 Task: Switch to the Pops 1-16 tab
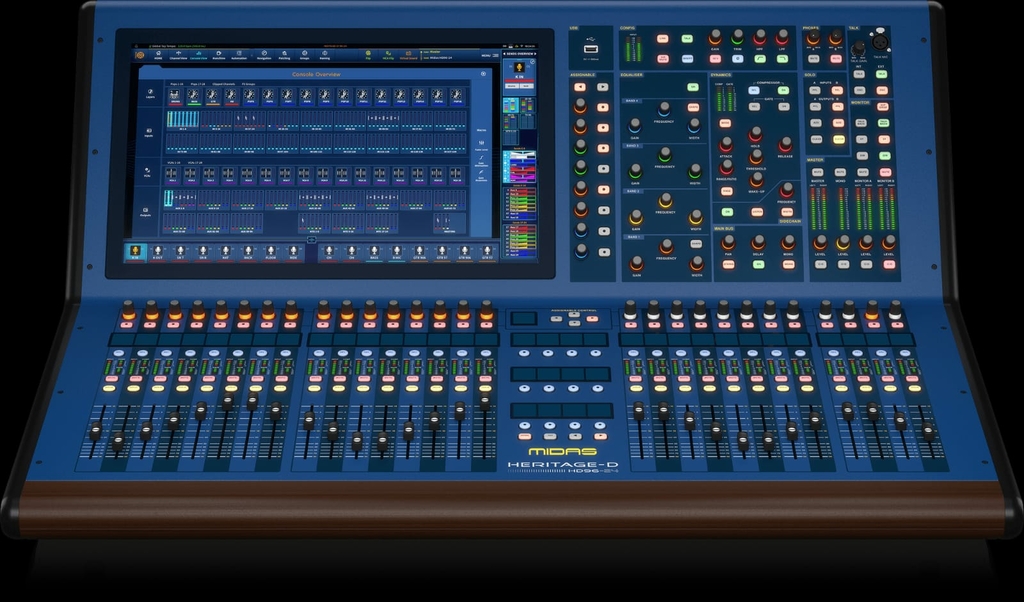[x=176, y=84]
